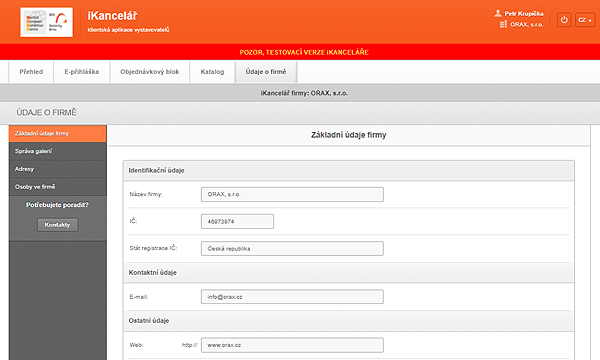
Task: Select Základní údaje firmy in sidebar
Action: click(x=58, y=134)
